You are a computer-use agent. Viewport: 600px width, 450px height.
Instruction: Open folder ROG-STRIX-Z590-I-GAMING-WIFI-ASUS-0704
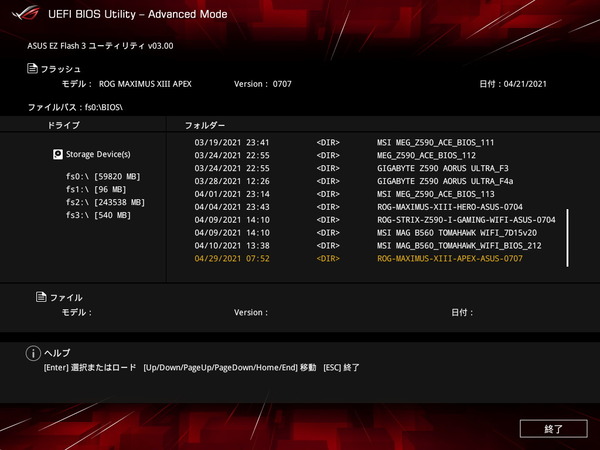click(466, 220)
